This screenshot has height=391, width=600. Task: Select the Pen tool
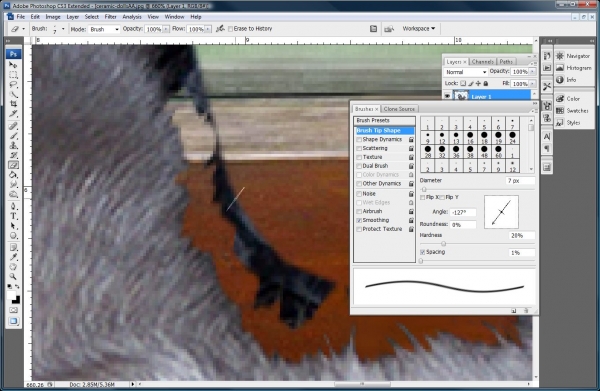pos(13,207)
